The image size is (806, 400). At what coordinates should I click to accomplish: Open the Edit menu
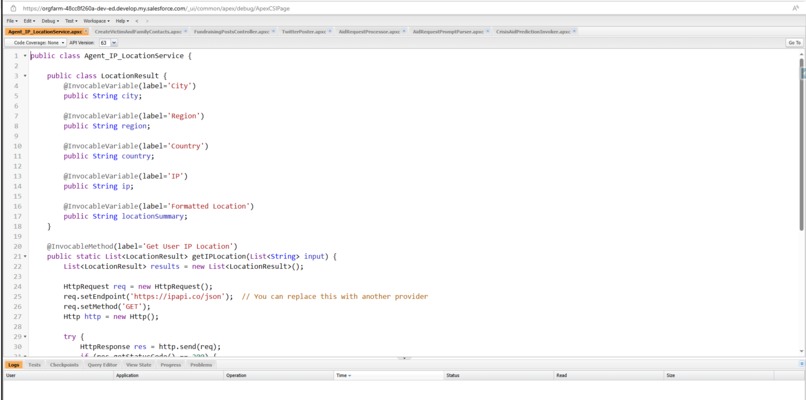point(29,21)
